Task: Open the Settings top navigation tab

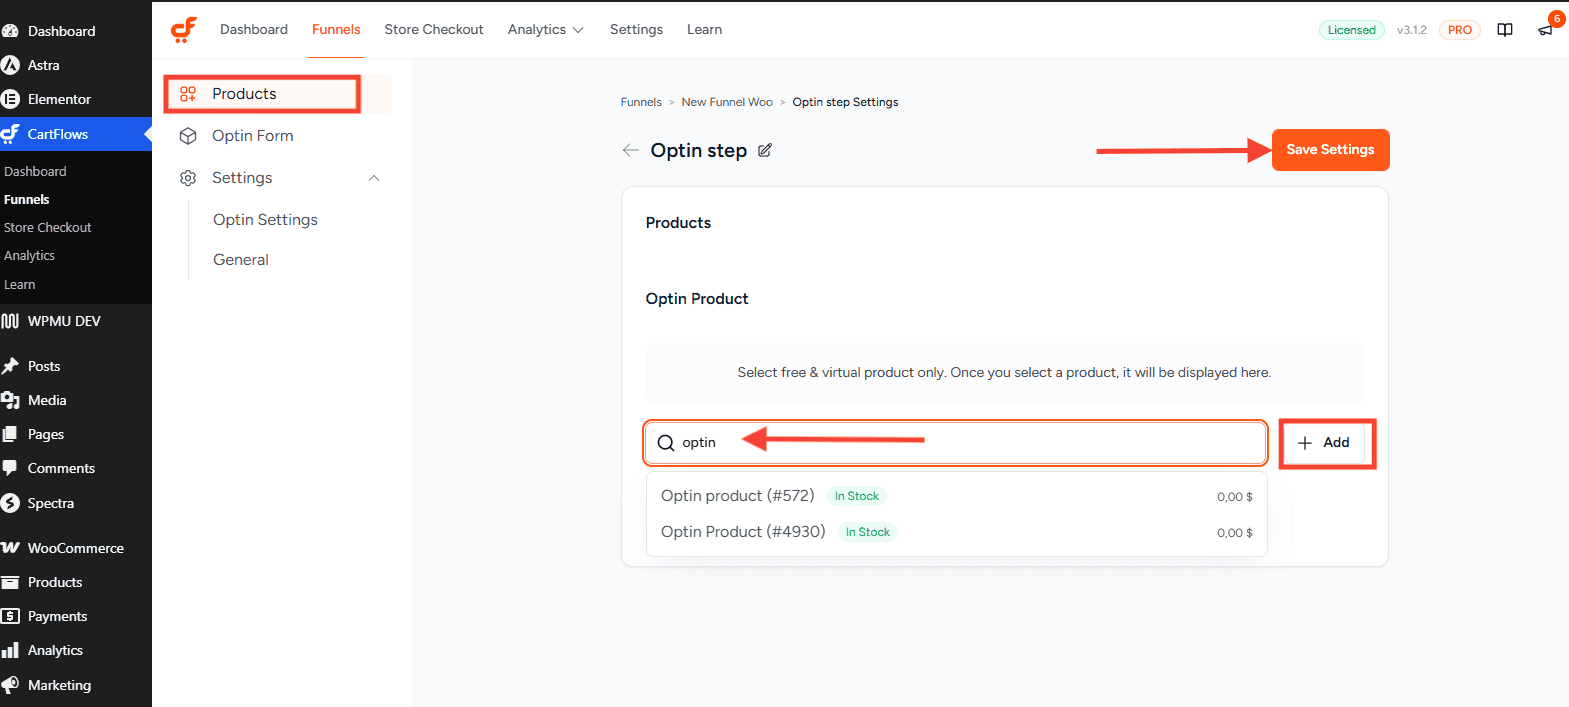Action: point(636,30)
